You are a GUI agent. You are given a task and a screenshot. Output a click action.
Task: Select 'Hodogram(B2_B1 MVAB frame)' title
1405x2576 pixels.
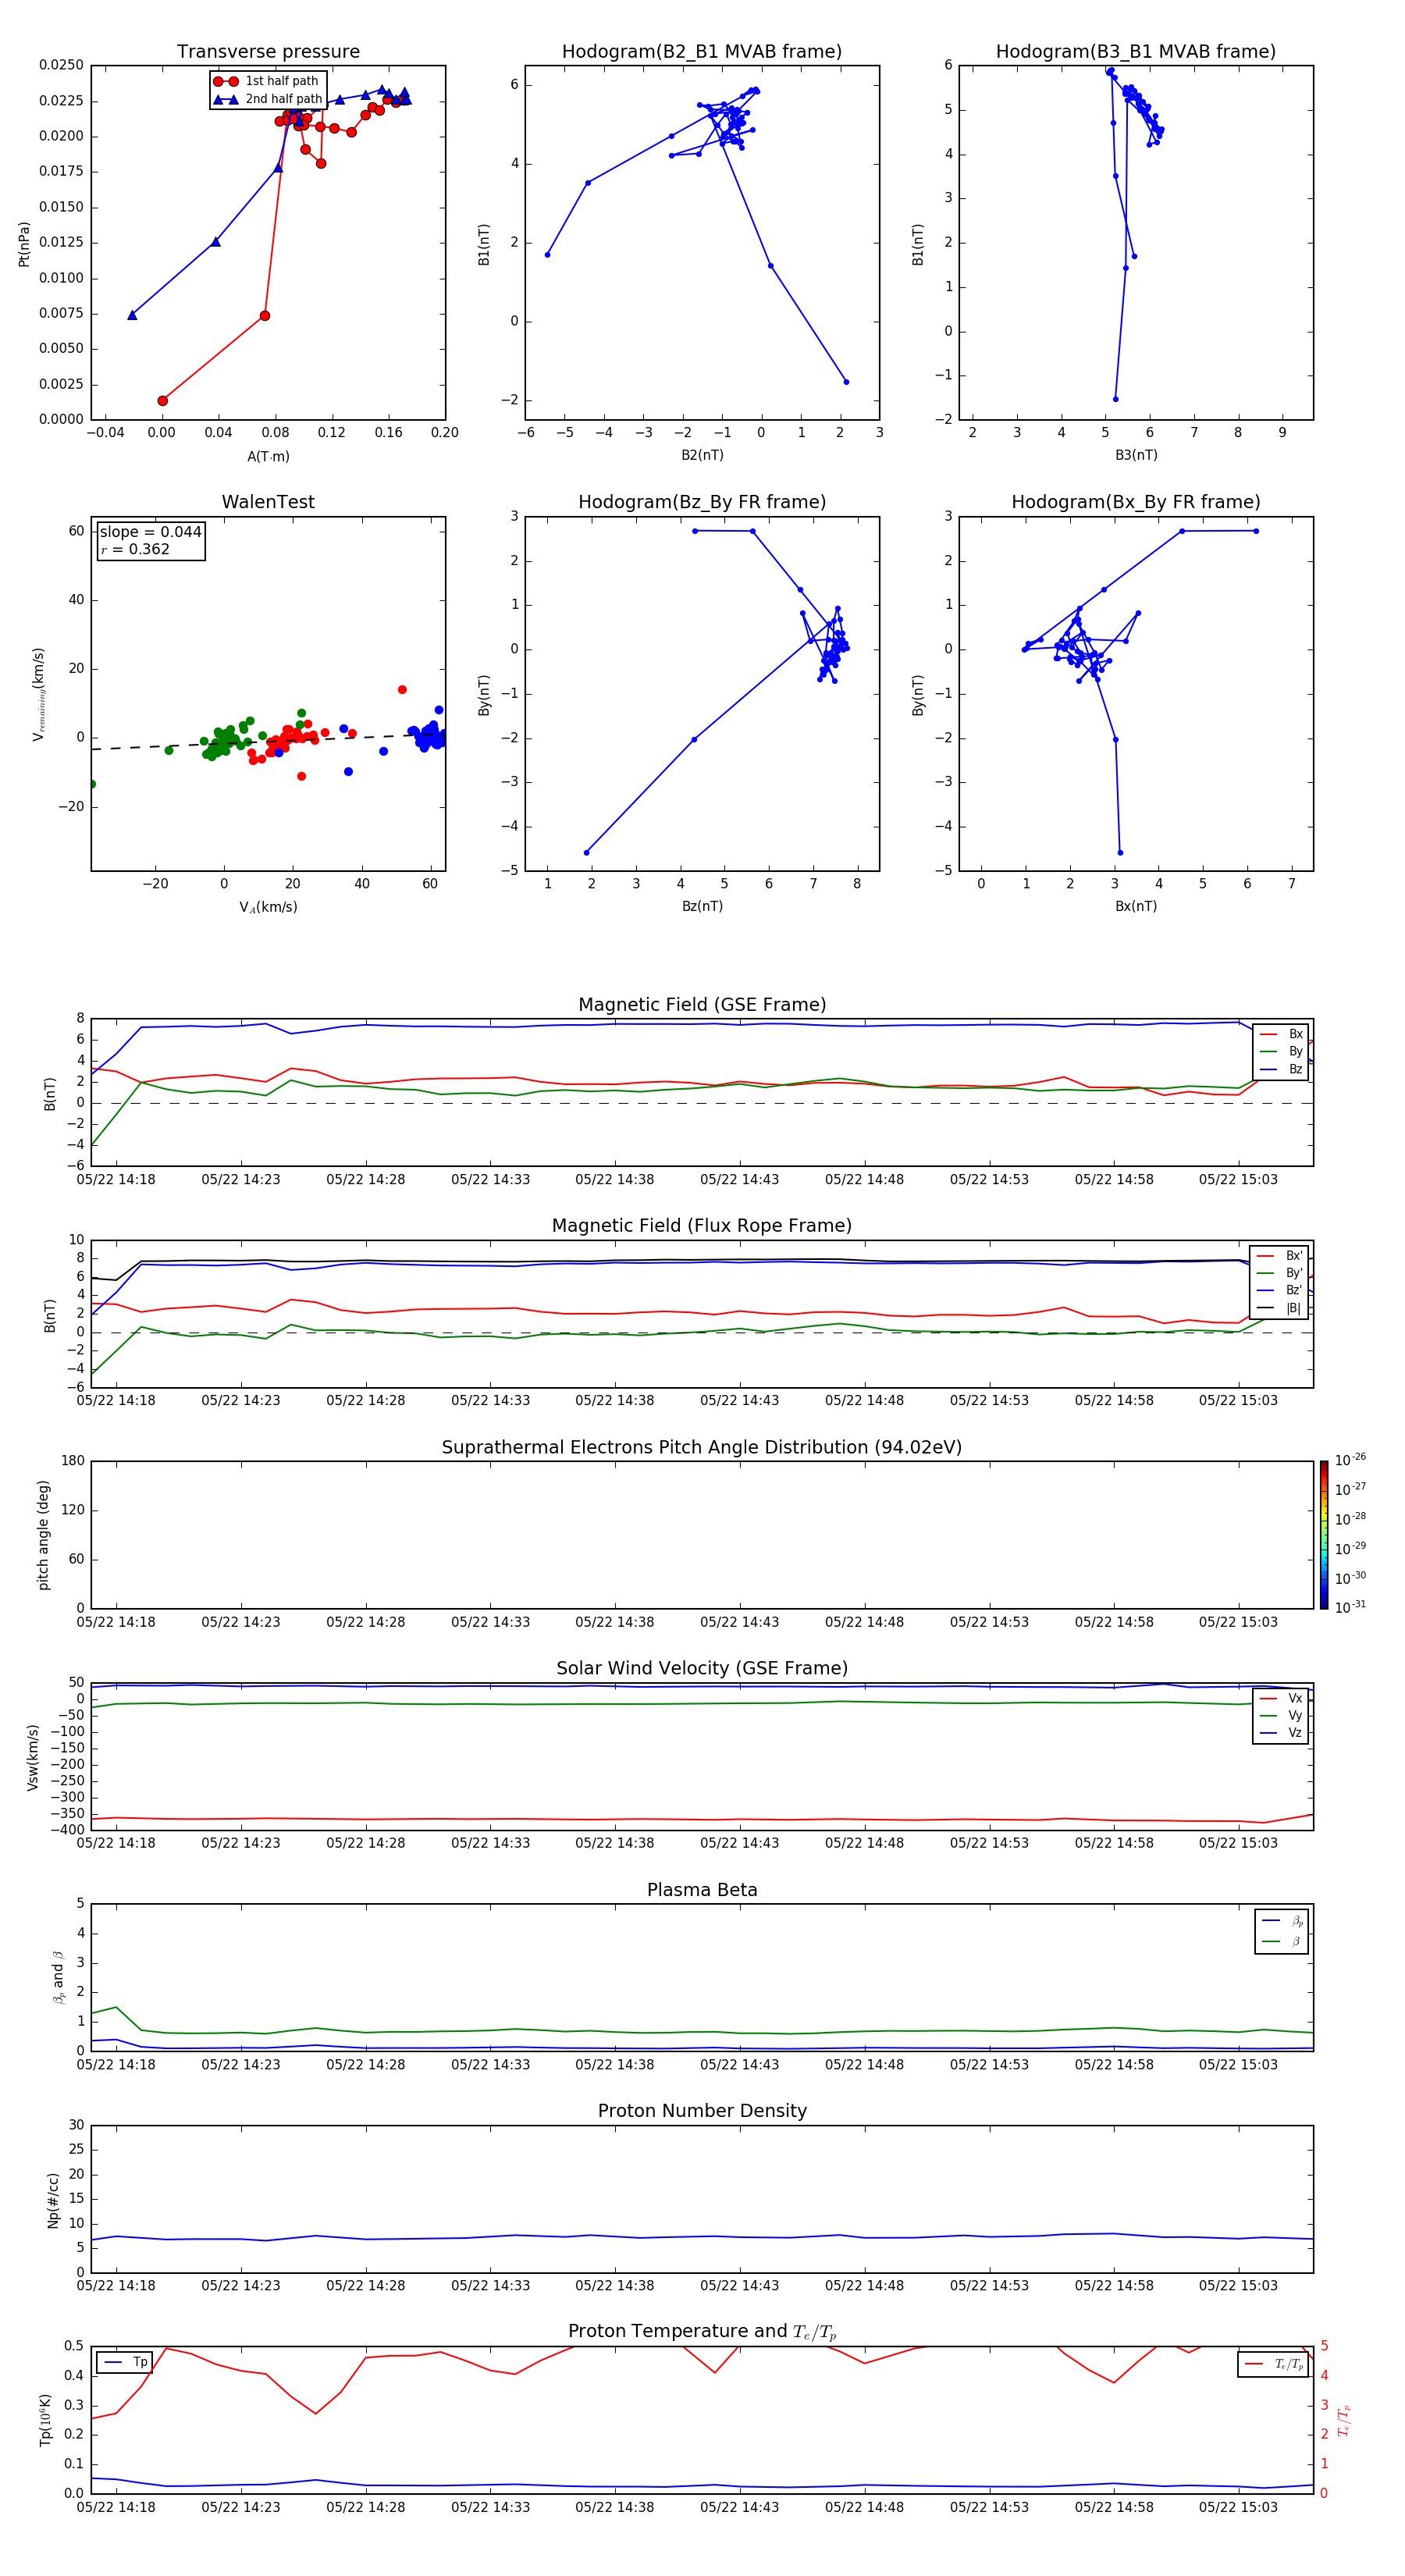coord(702,52)
